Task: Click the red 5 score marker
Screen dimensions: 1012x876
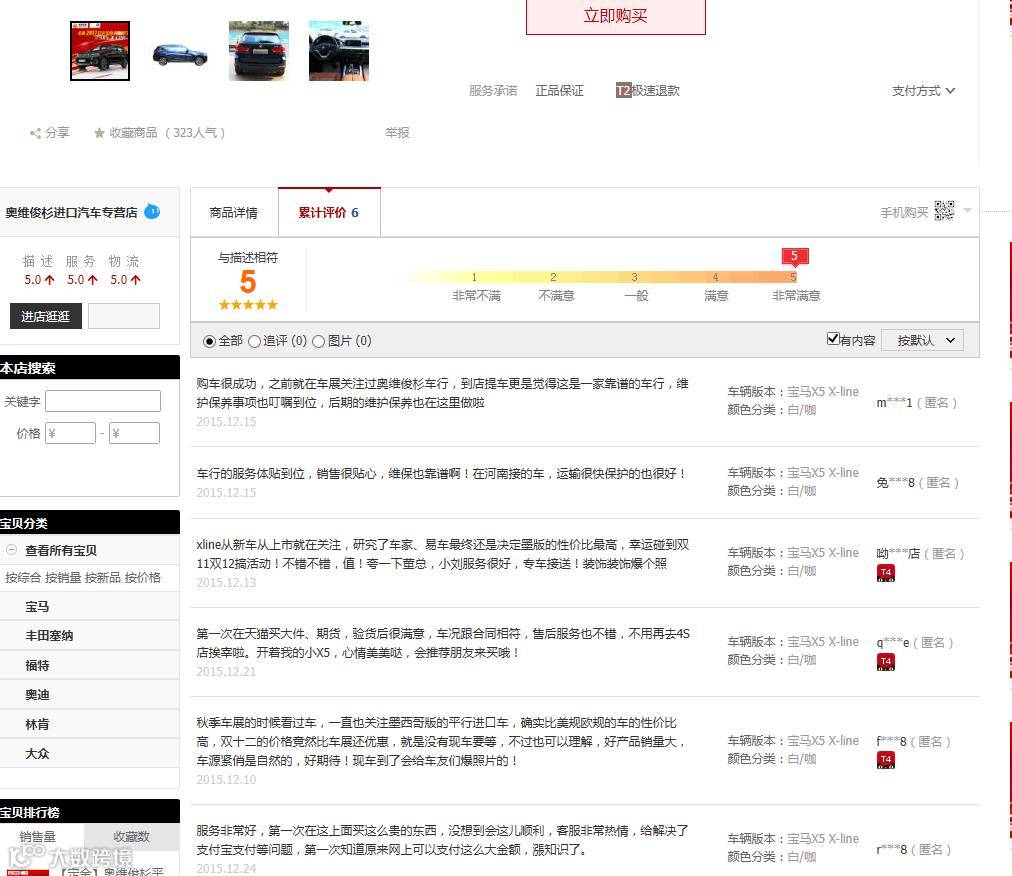Action: [794, 256]
